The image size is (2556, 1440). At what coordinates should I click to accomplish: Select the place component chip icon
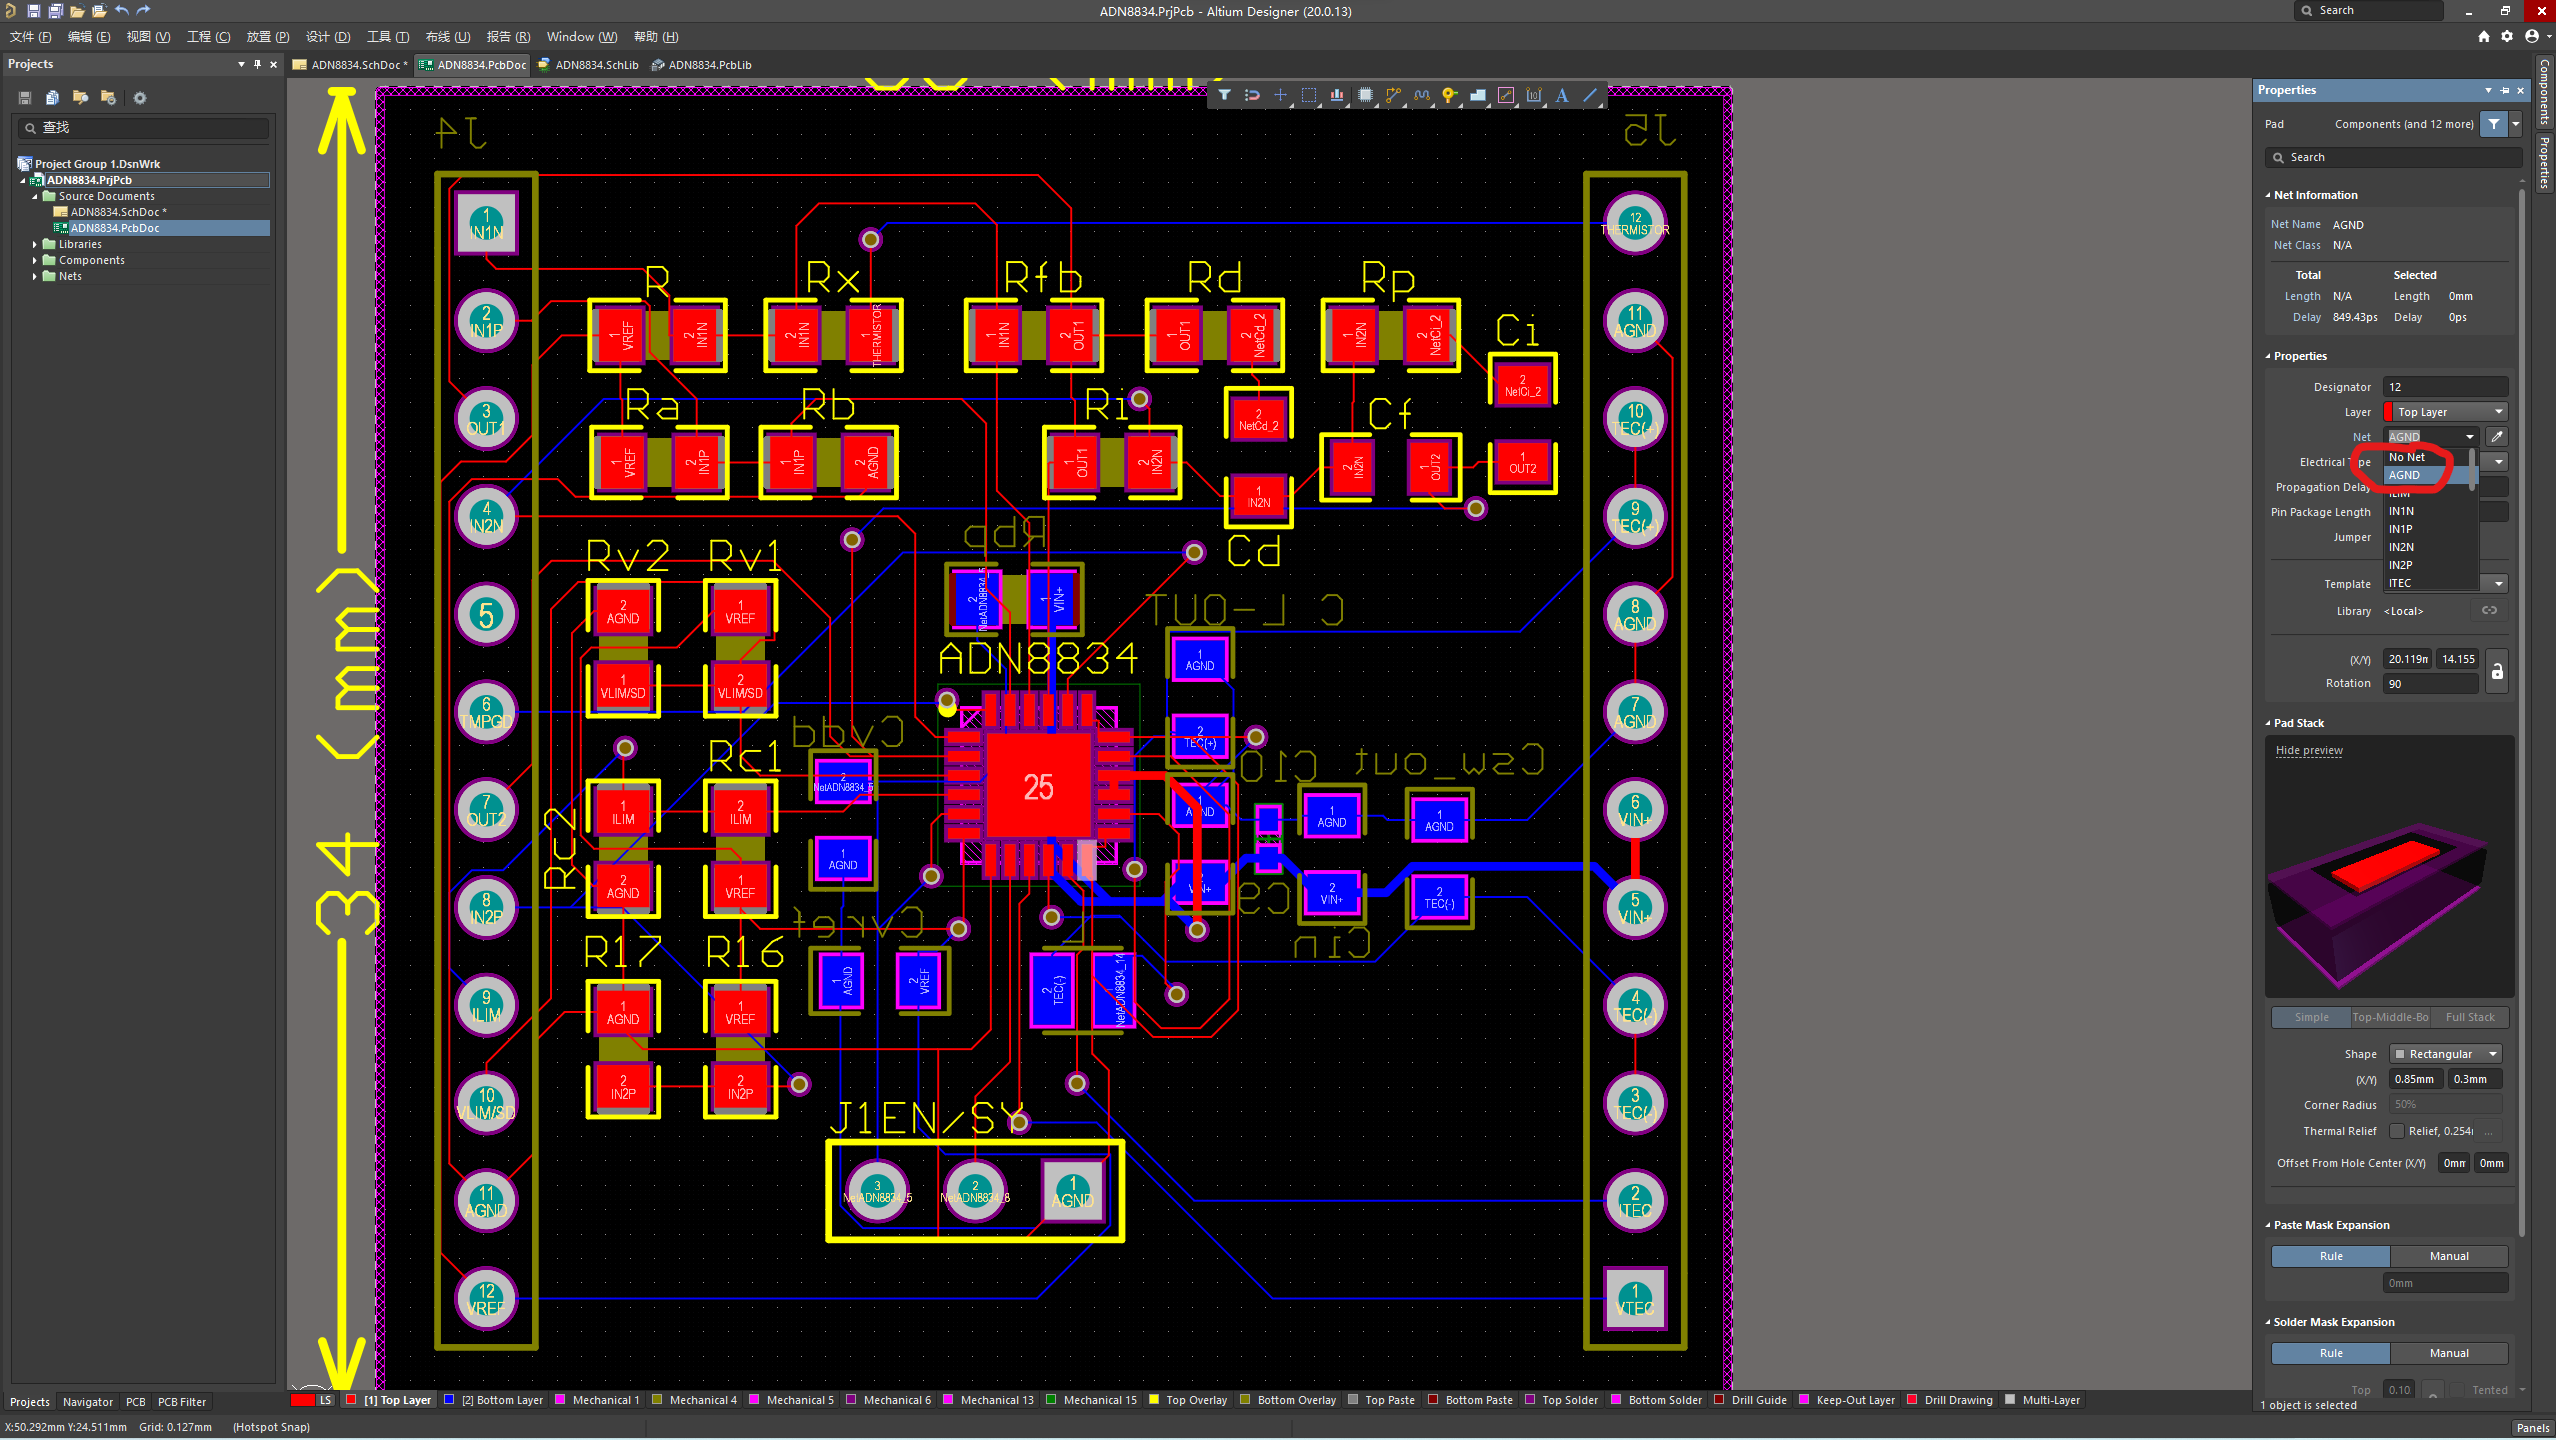1365,95
